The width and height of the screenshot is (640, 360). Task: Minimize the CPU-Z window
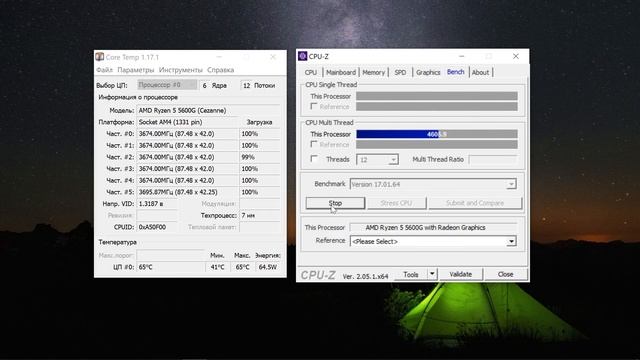pyautogui.click(x=462, y=56)
